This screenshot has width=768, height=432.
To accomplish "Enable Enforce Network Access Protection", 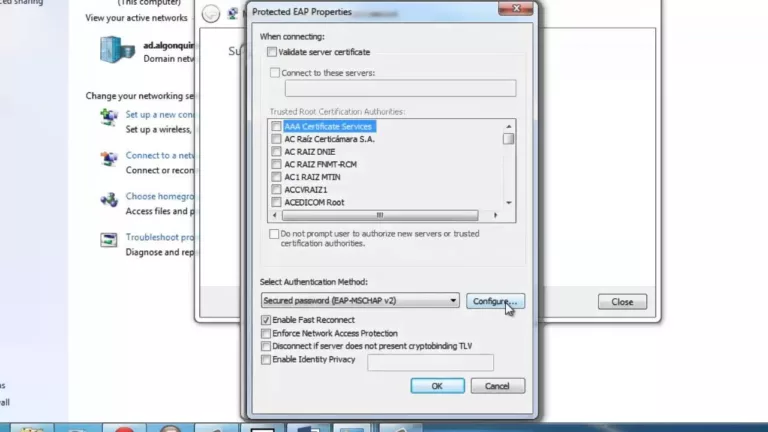I will coord(266,333).
